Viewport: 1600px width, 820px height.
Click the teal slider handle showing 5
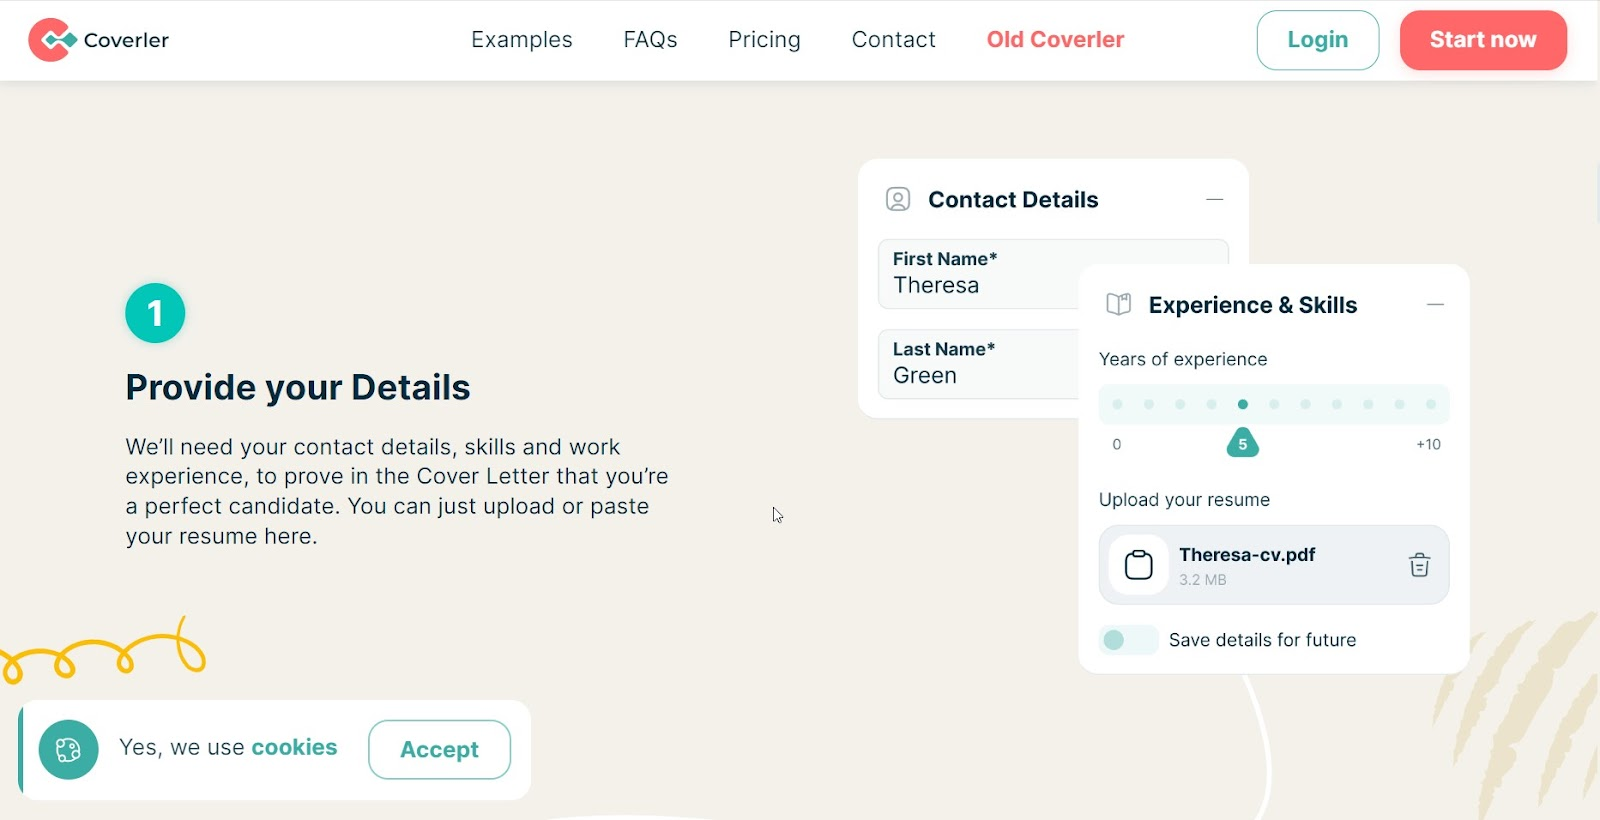point(1243,443)
